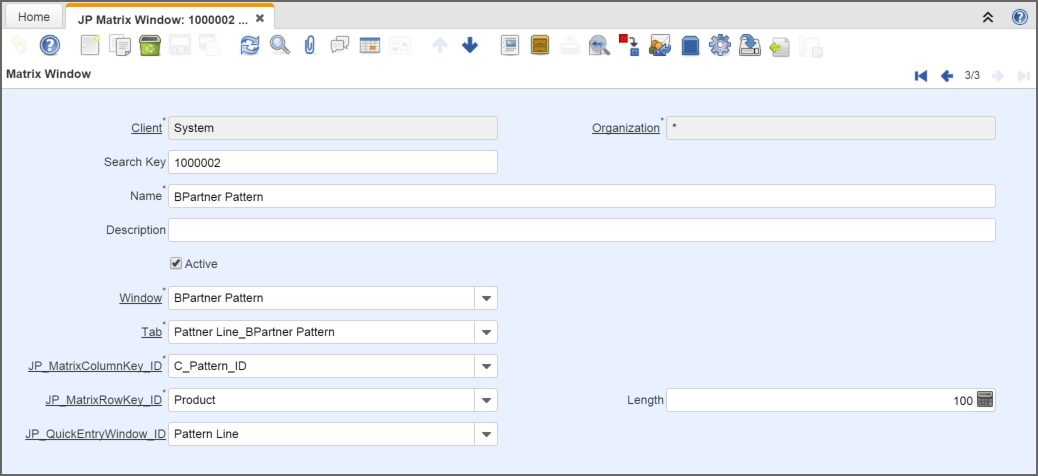Open Attachments via the paperclip icon
The image size is (1038, 476).
pos(310,46)
